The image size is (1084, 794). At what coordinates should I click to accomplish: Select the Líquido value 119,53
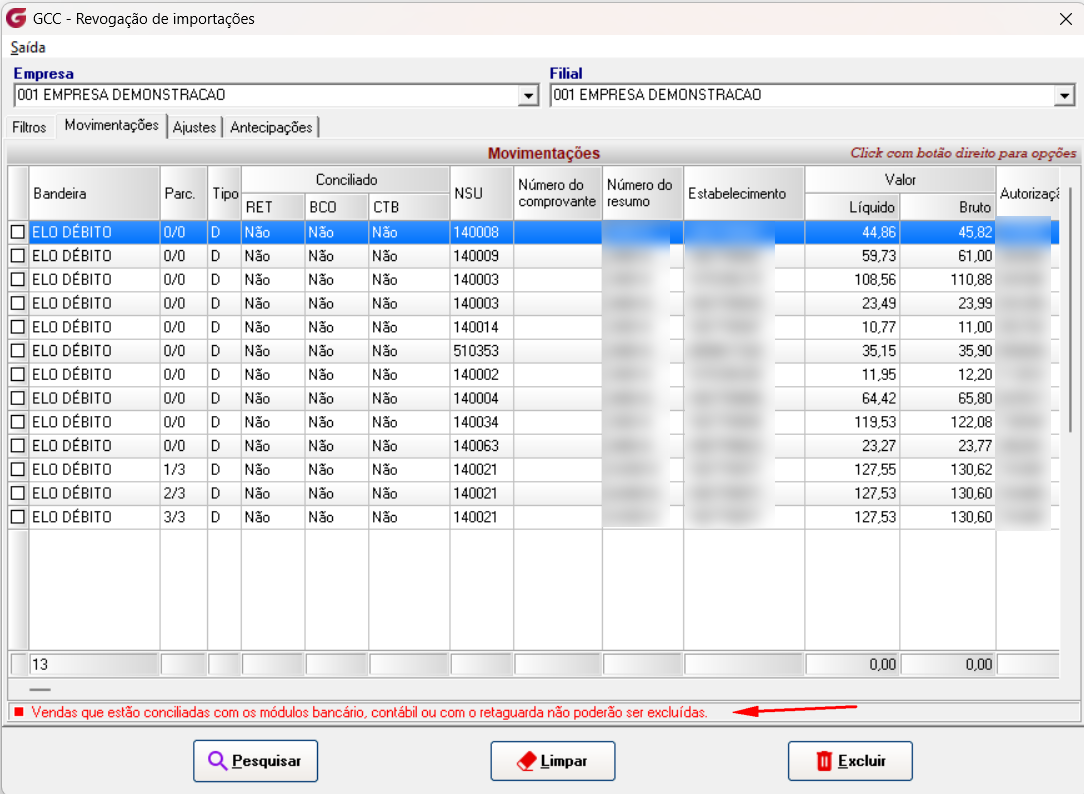pos(852,422)
